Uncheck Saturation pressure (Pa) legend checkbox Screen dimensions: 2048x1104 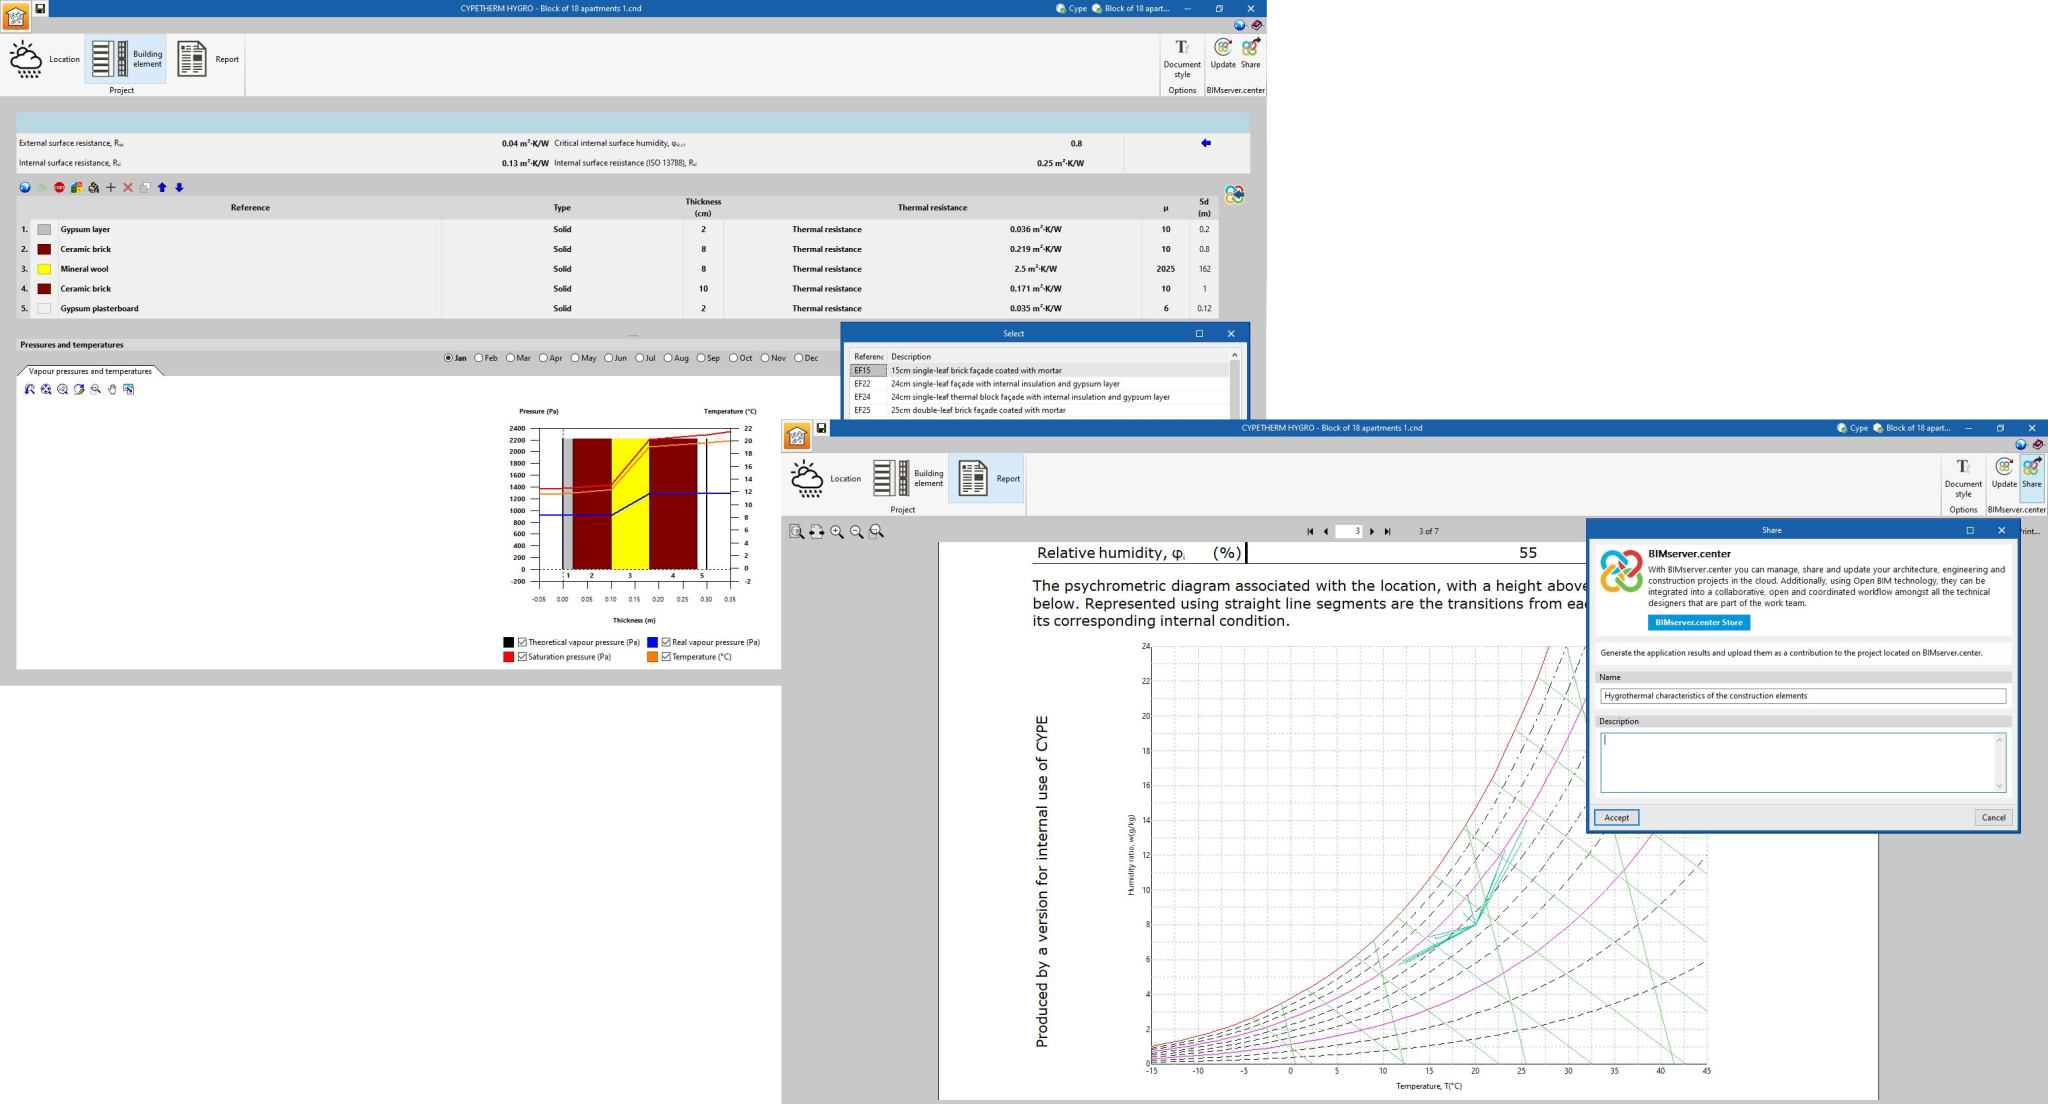pyautogui.click(x=522, y=657)
